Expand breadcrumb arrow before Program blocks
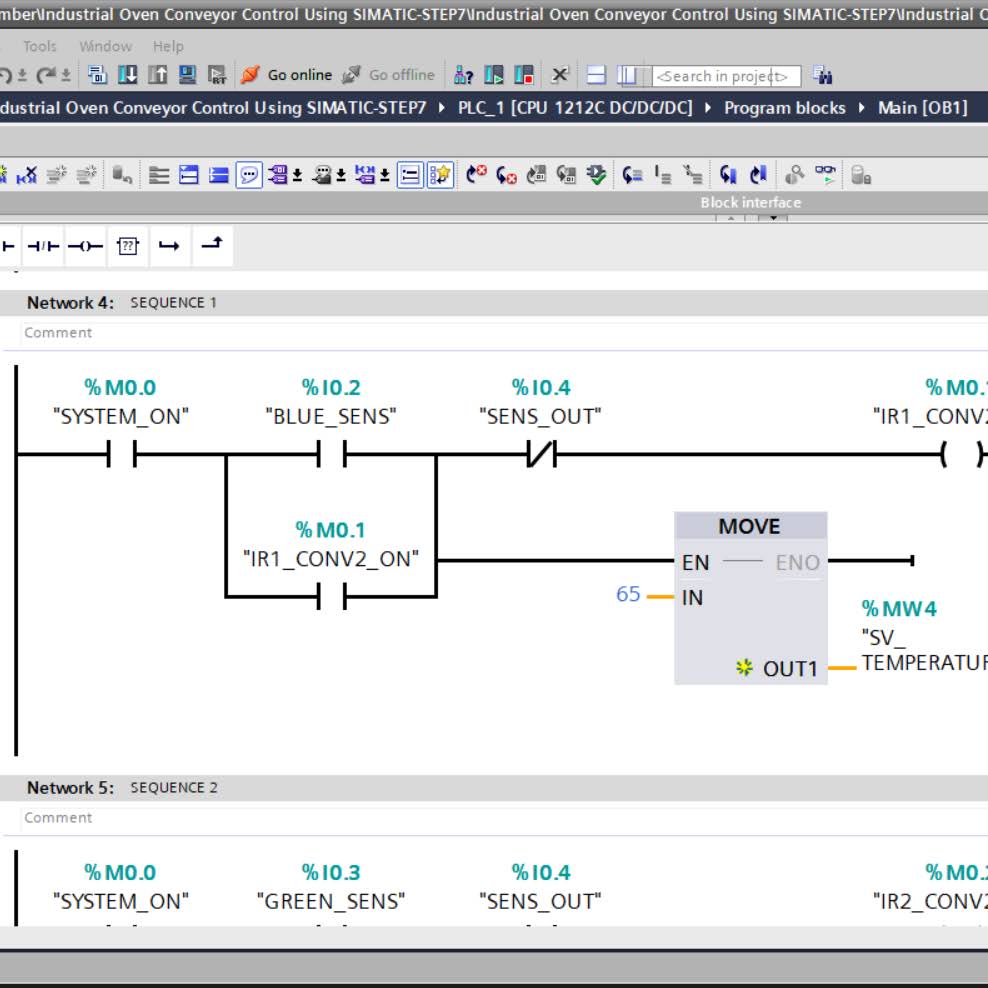 [x=708, y=108]
